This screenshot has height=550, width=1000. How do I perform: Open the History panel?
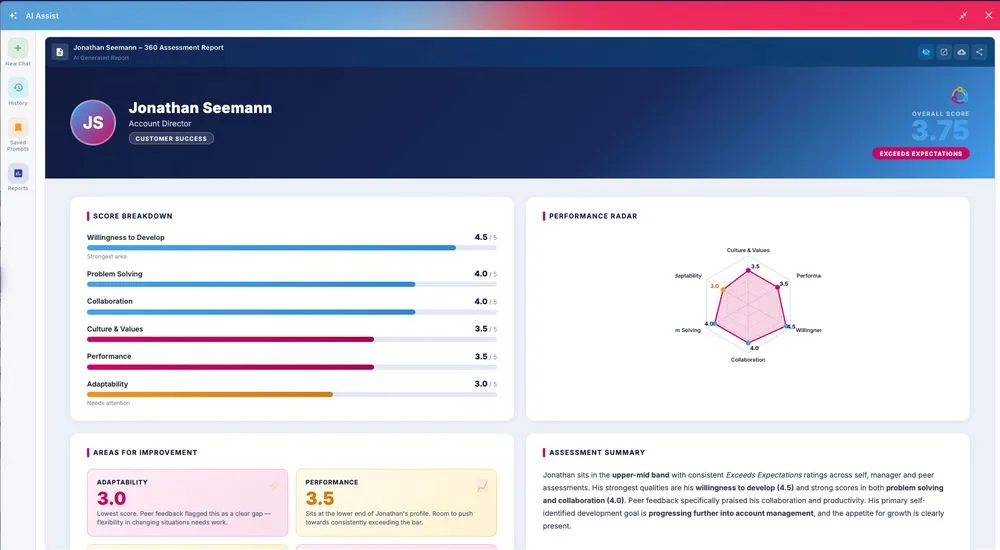coord(18,88)
